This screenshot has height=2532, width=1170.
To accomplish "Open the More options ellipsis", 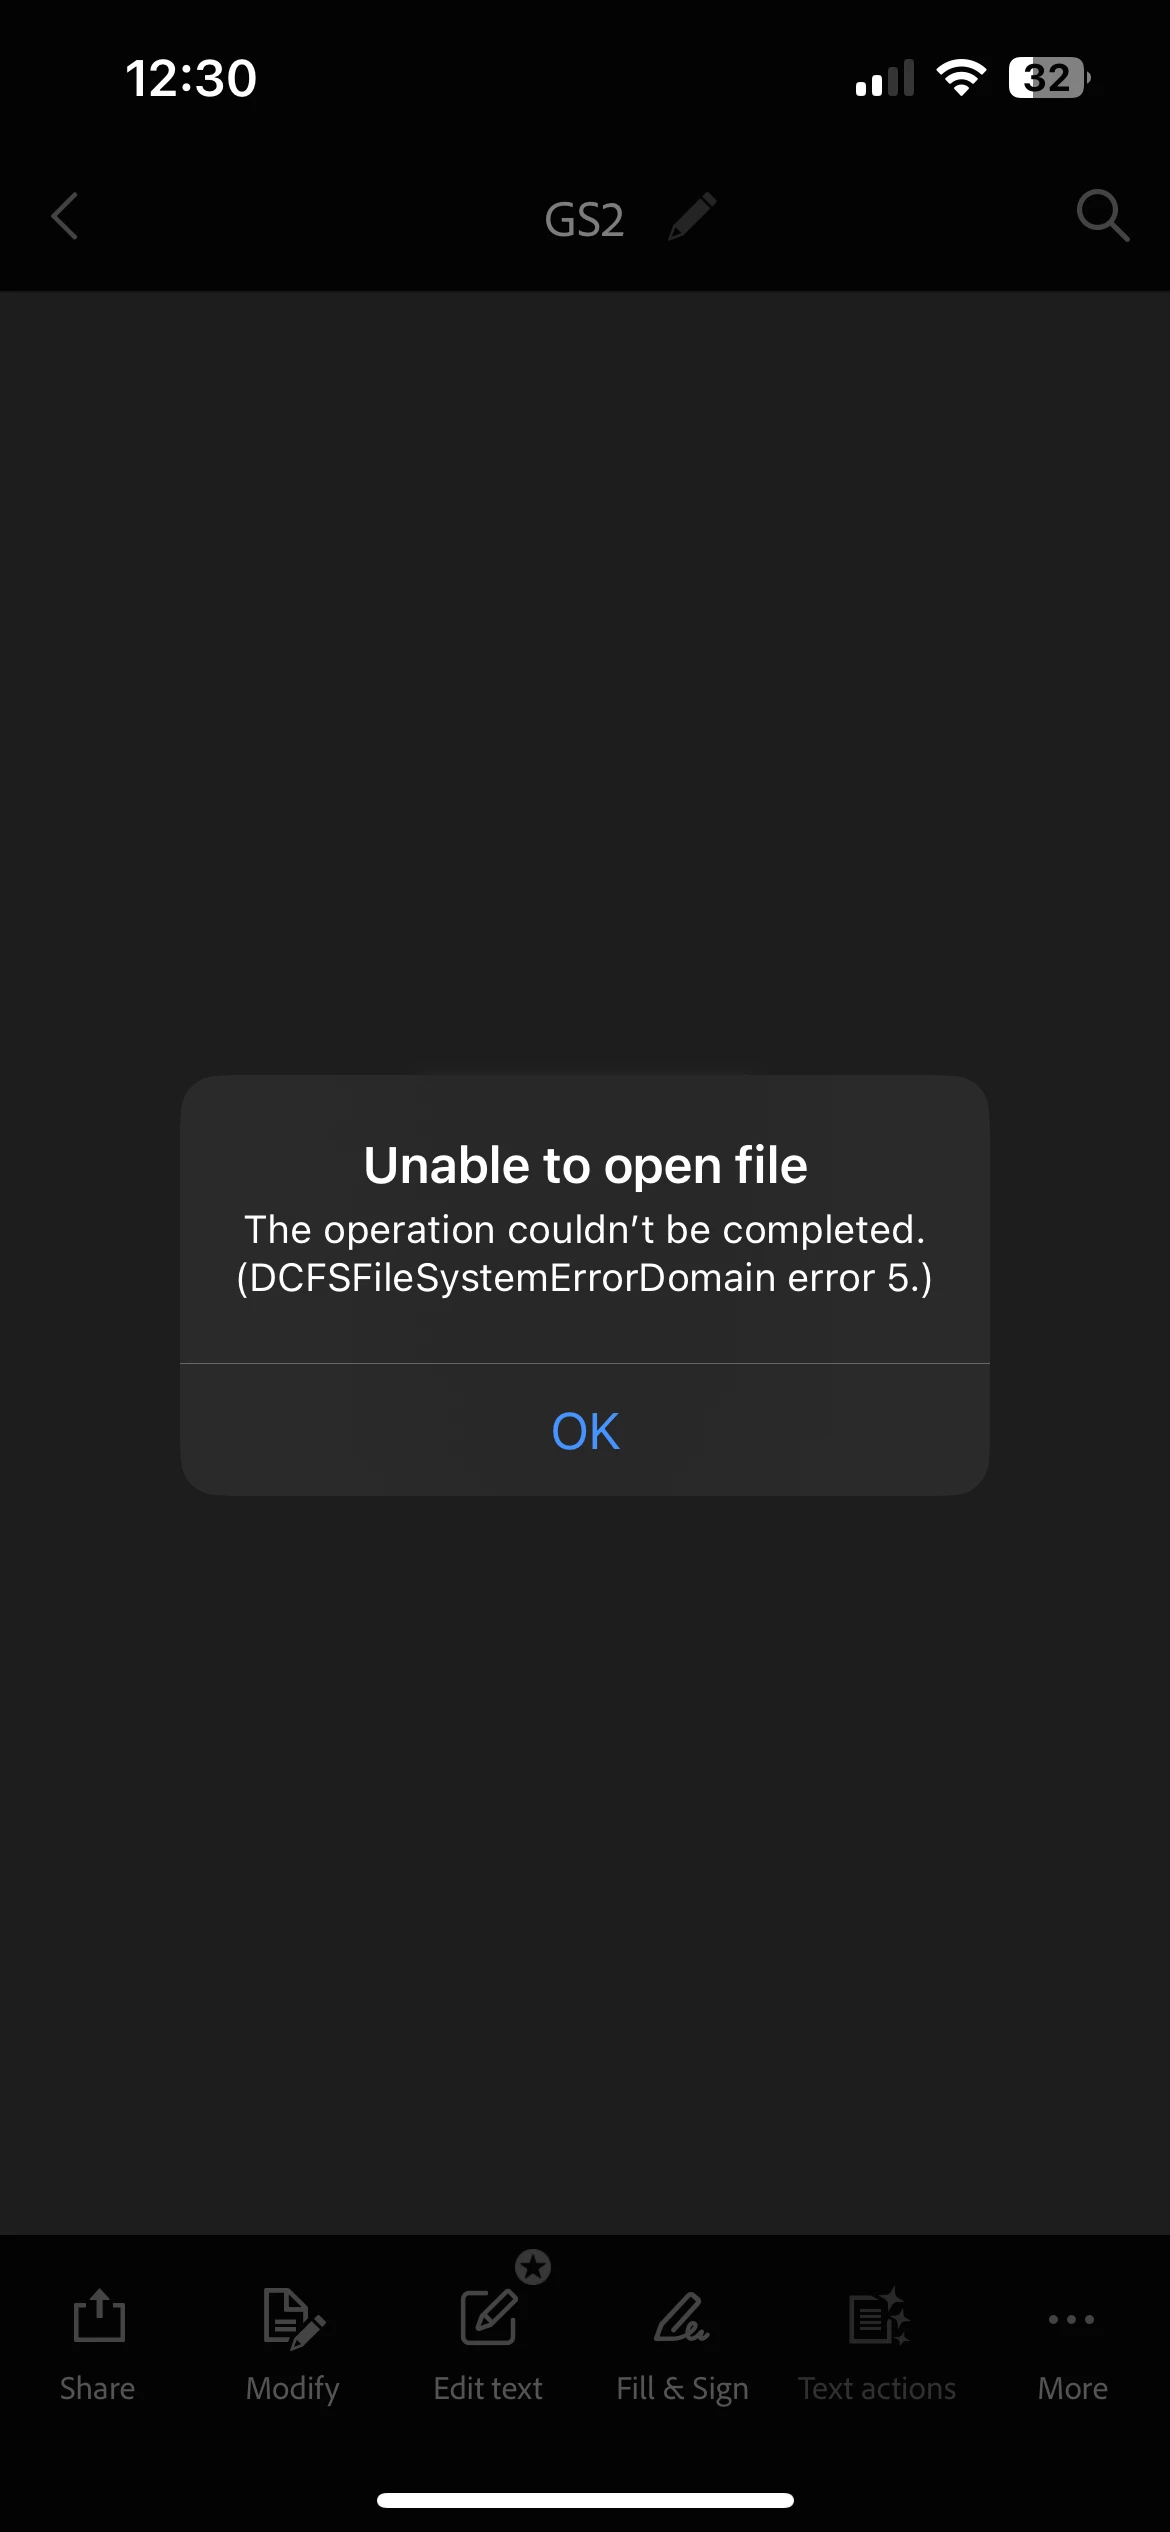I will [1071, 2319].
